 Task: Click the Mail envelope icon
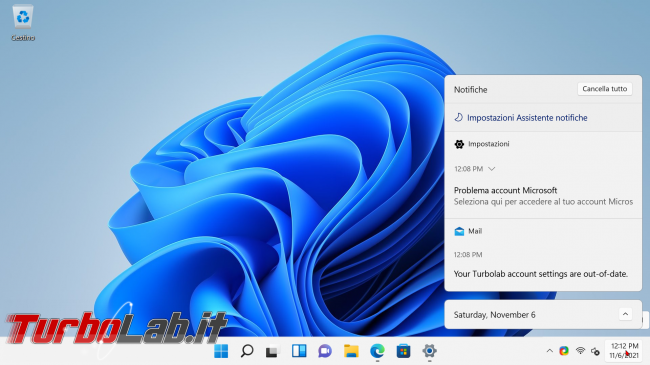click(x=459, y=231)
